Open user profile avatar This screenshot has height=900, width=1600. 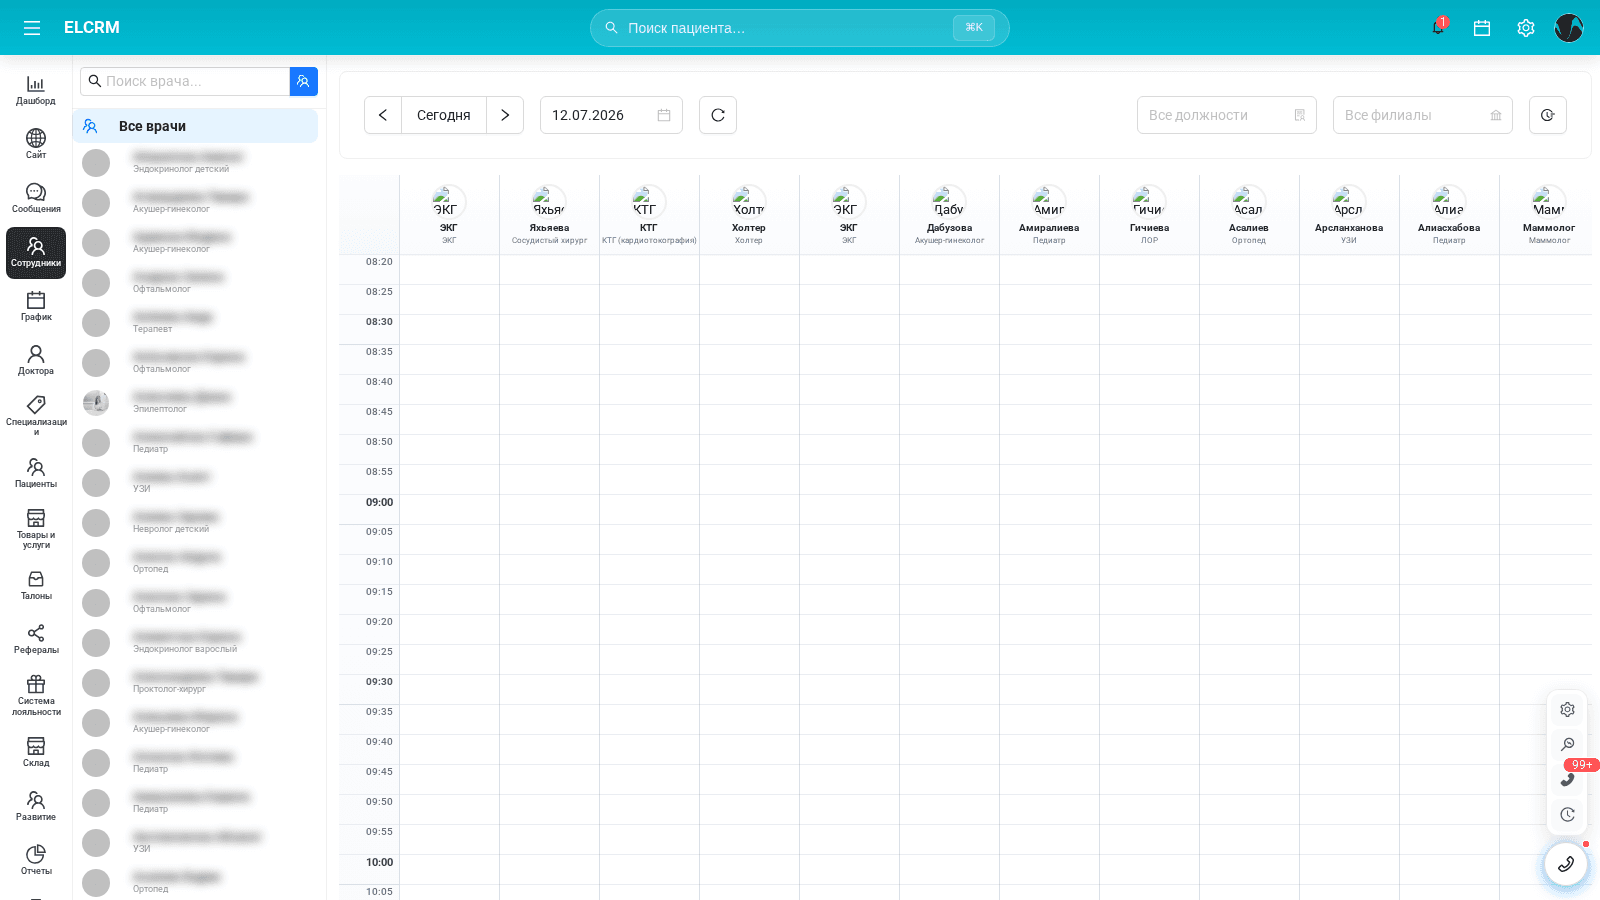[1569, 28]
